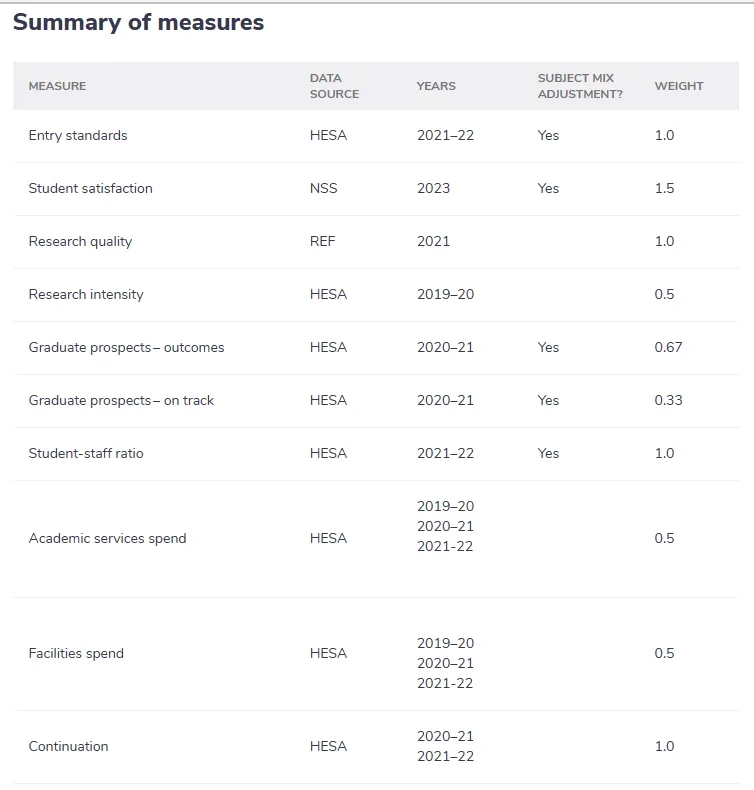Click the REF data source cell

(x=322, y=241)
